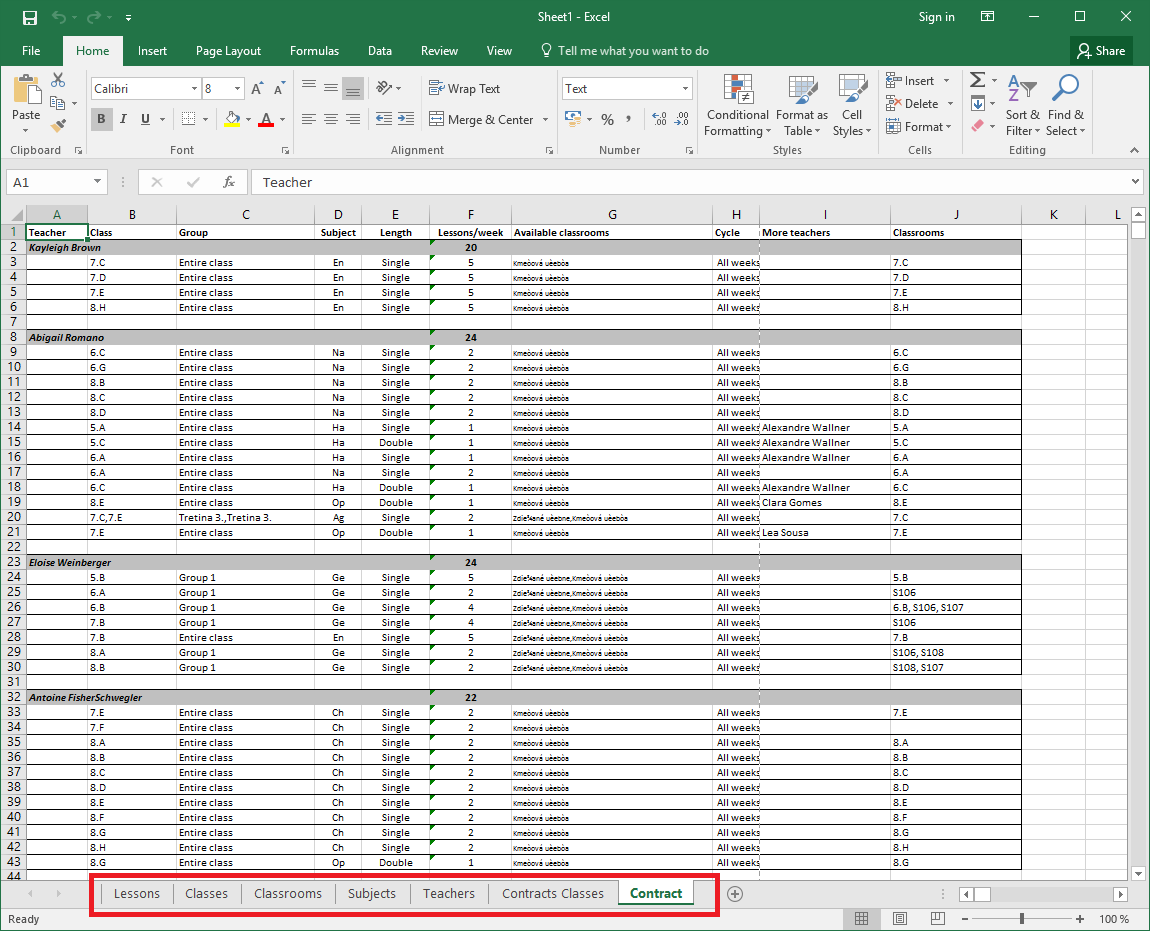The image size is (1150, 931).
Task: Click the Format Painter brush icon
Action: pyautogui.click(x=58, y=126)
